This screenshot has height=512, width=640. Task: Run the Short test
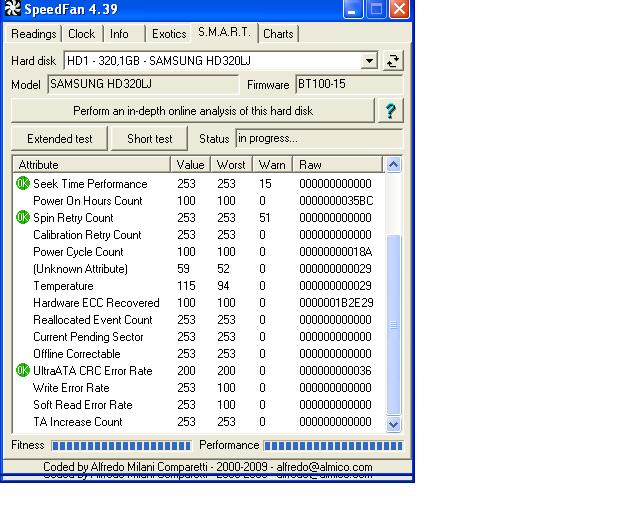click(x=149, y=139)
